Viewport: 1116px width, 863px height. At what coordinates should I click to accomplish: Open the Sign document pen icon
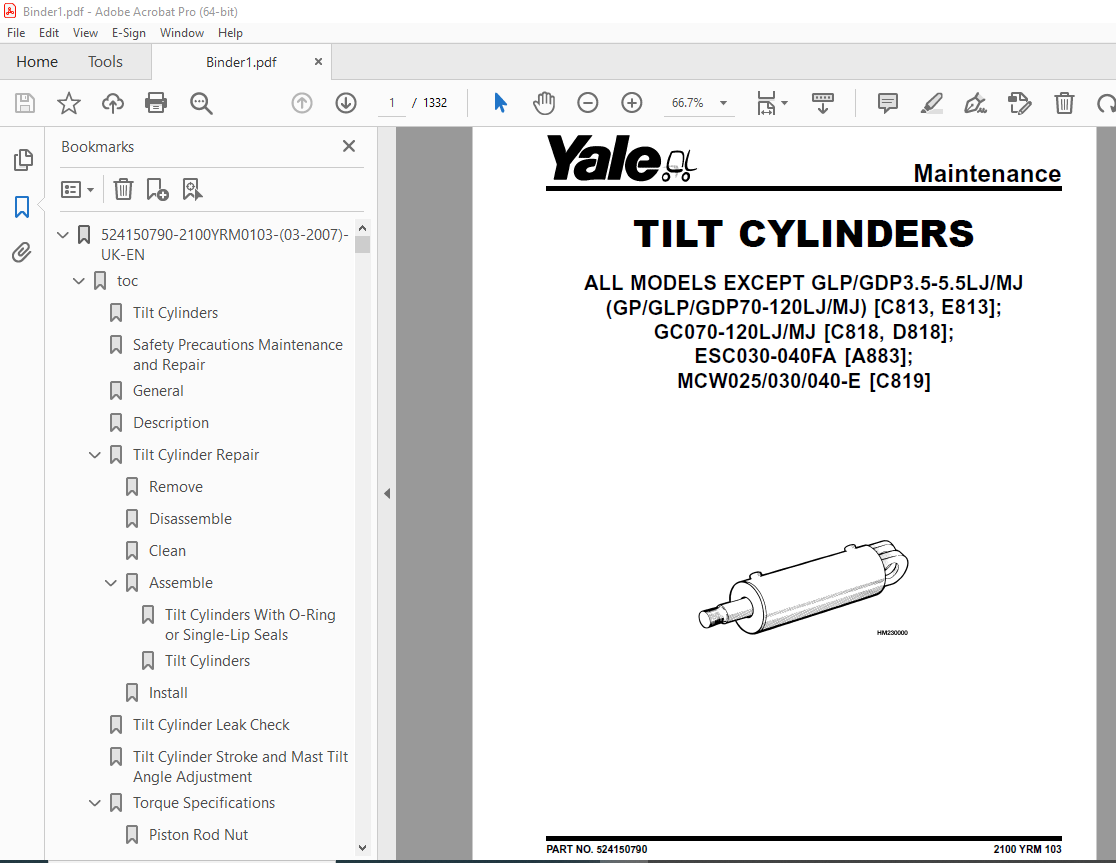pyautogui.click(x=975, y=103)
